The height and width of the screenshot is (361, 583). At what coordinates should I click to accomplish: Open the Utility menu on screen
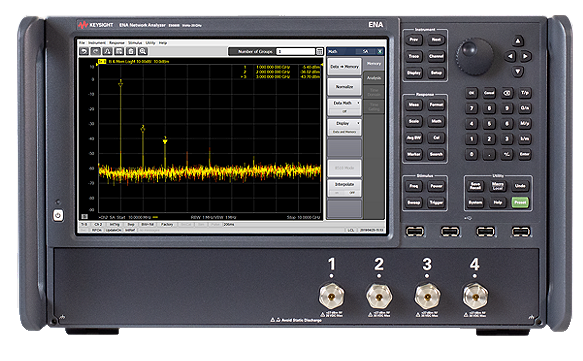(150, 43)
